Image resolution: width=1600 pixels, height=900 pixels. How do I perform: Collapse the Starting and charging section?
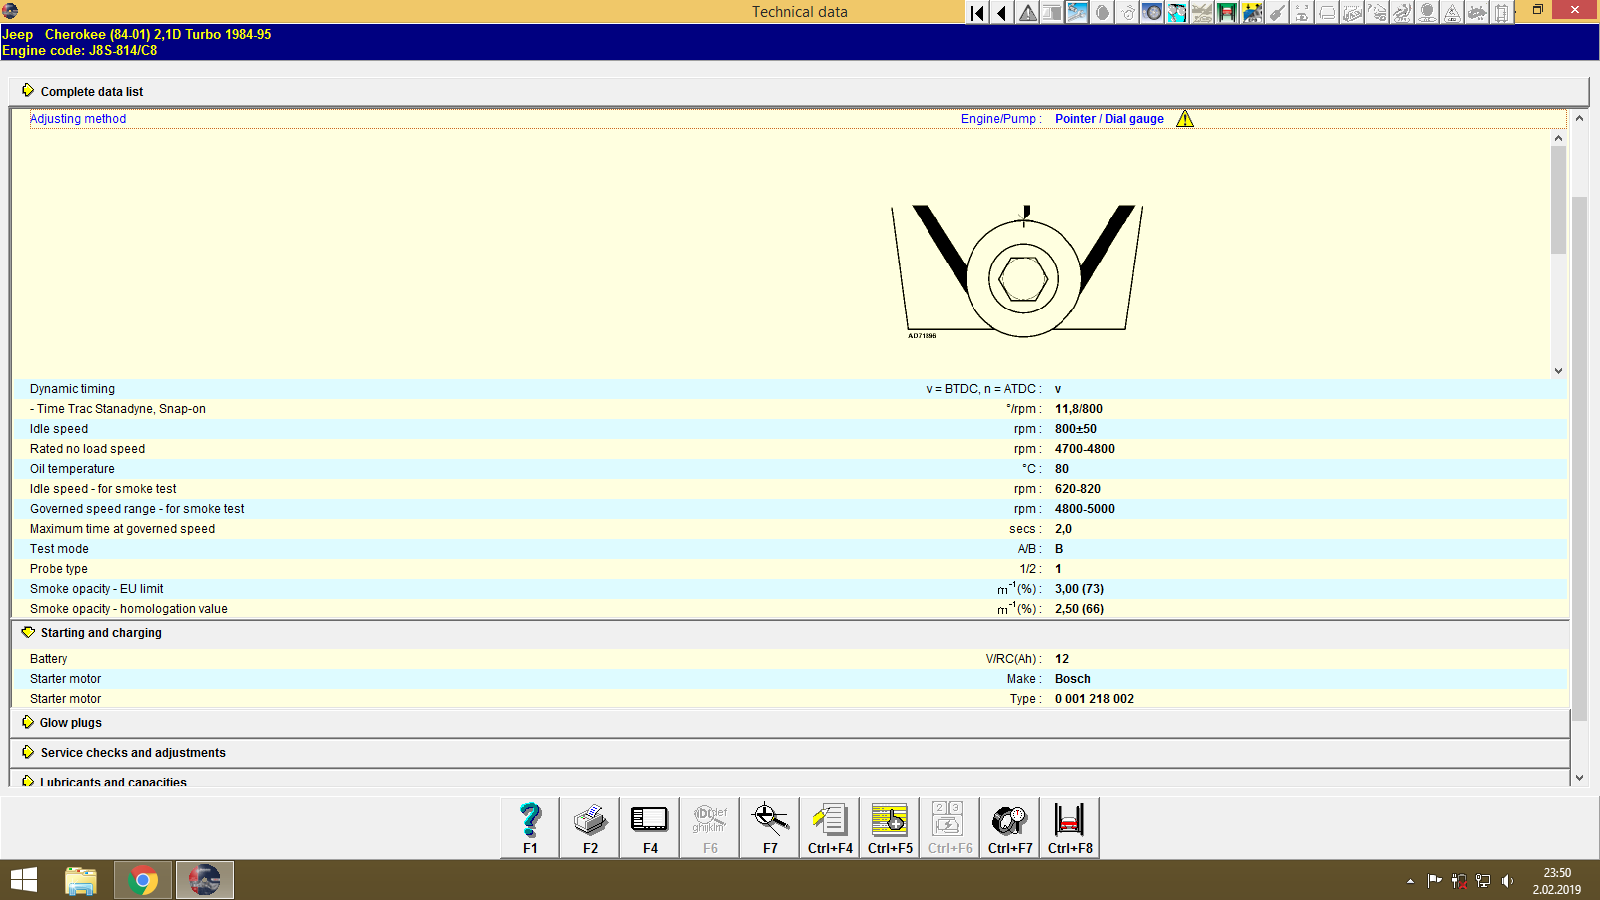point(100,632)
